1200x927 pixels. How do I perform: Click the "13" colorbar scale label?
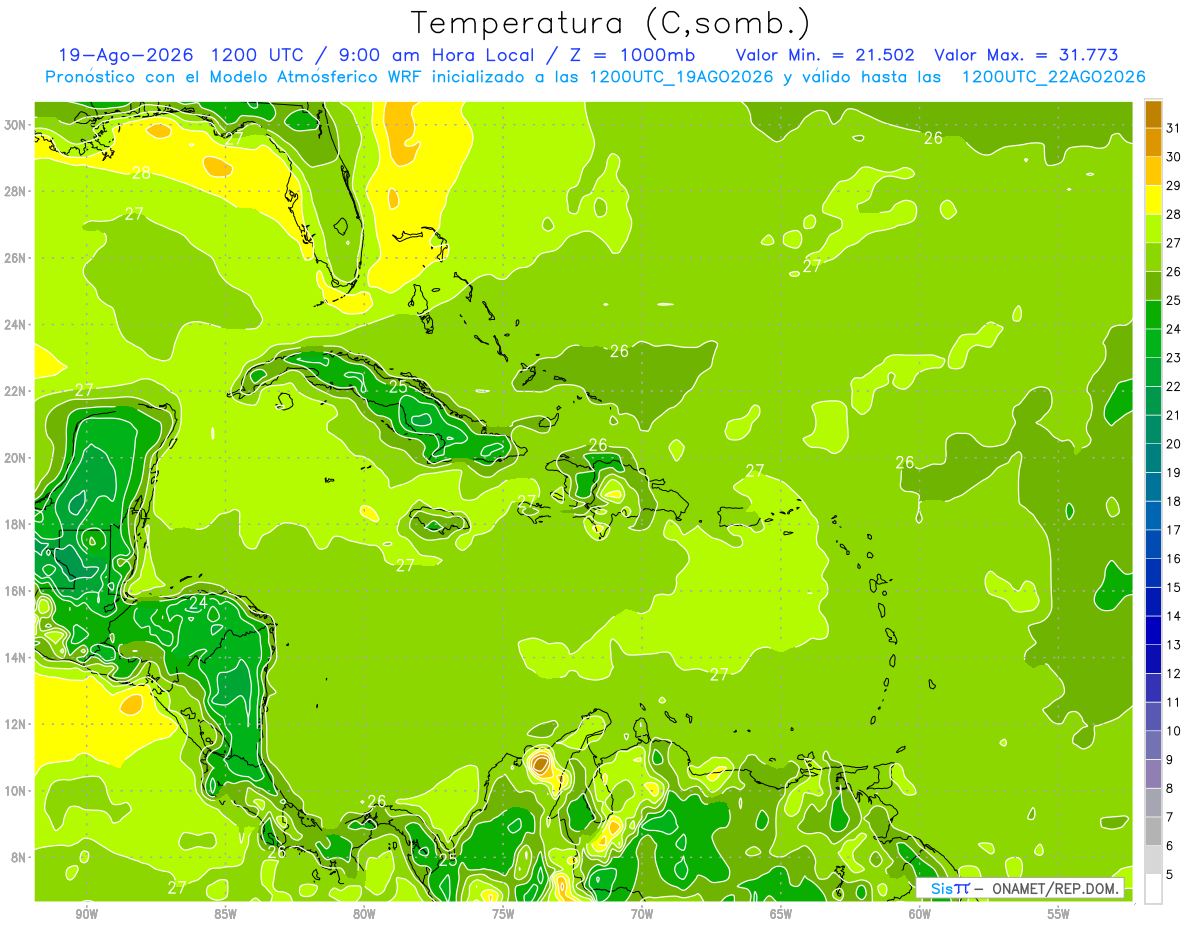pos(1173,645)
